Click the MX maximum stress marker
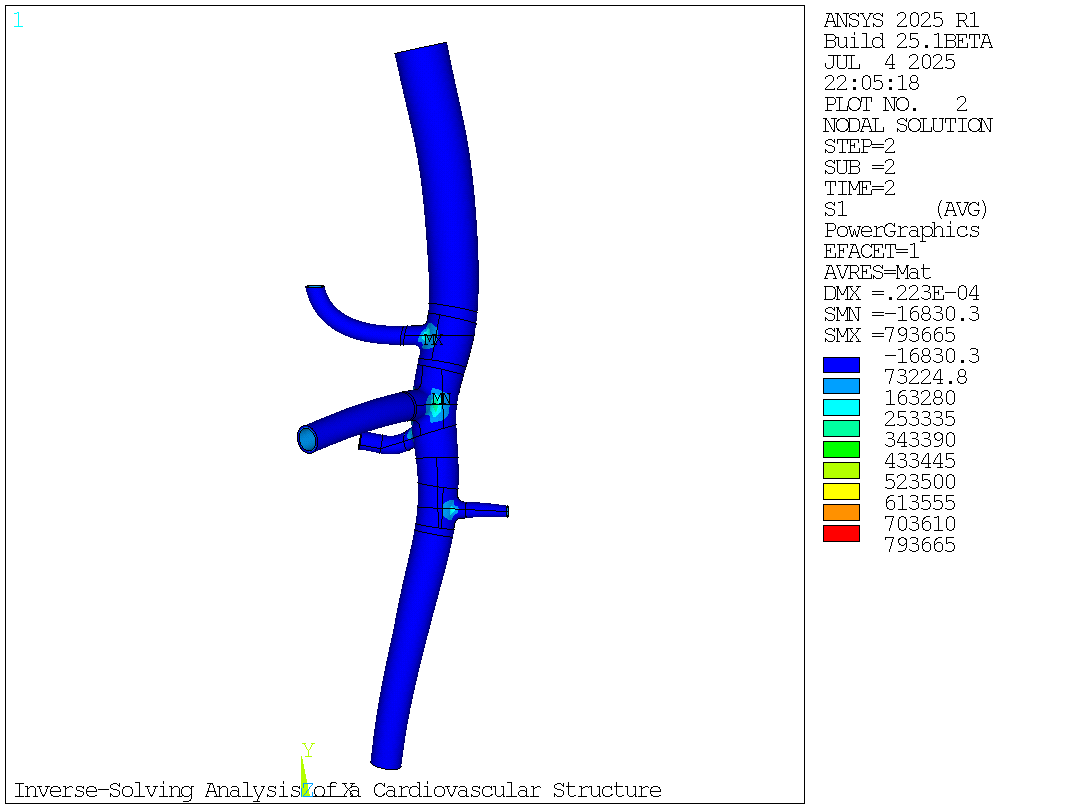Image resolution: width=1077 pixels, height=810 pixels. (x=432, y=339)
